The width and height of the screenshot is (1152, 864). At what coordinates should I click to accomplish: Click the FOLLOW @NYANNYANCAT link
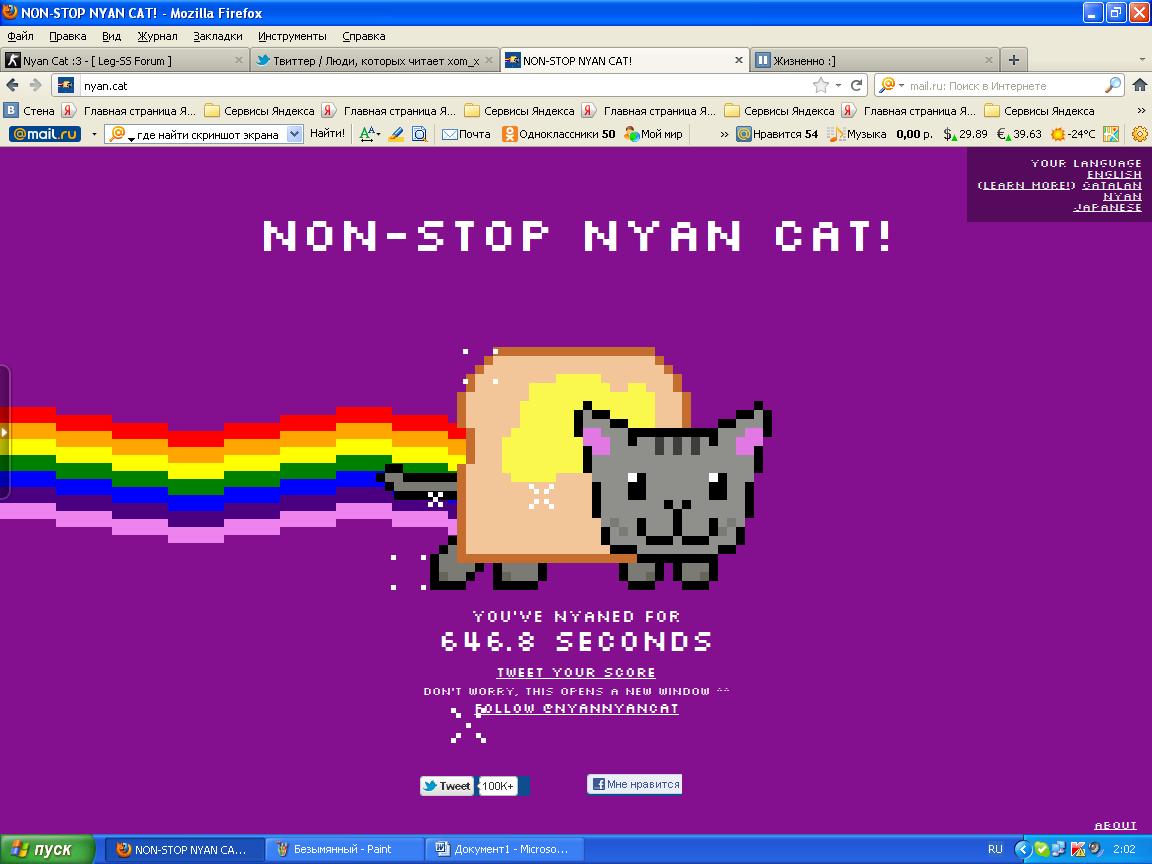[577, 708]
